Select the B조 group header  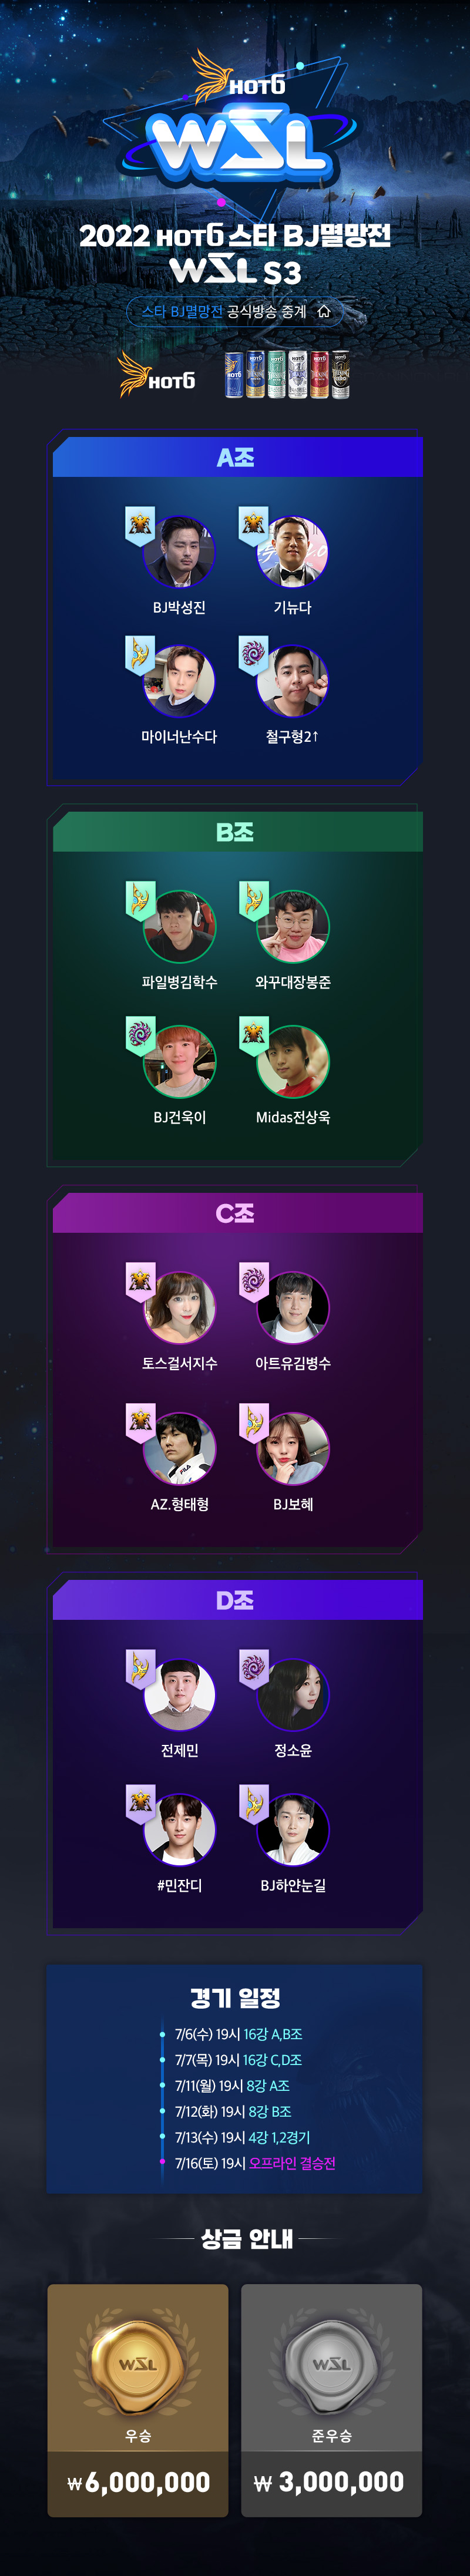click(237, 832)
